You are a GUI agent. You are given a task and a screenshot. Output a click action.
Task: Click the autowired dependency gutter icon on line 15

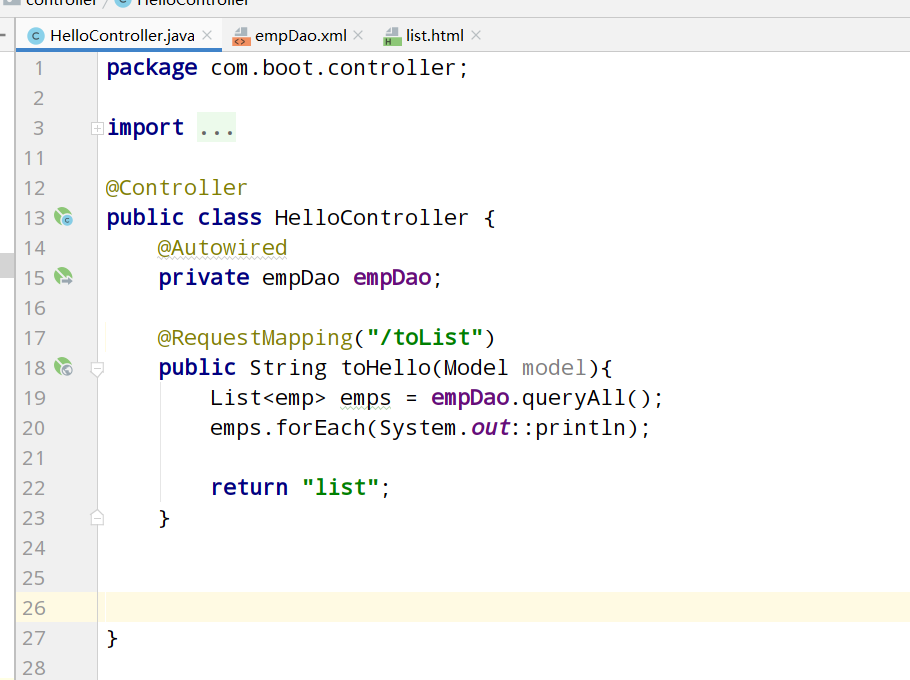(x=64, y=277)
